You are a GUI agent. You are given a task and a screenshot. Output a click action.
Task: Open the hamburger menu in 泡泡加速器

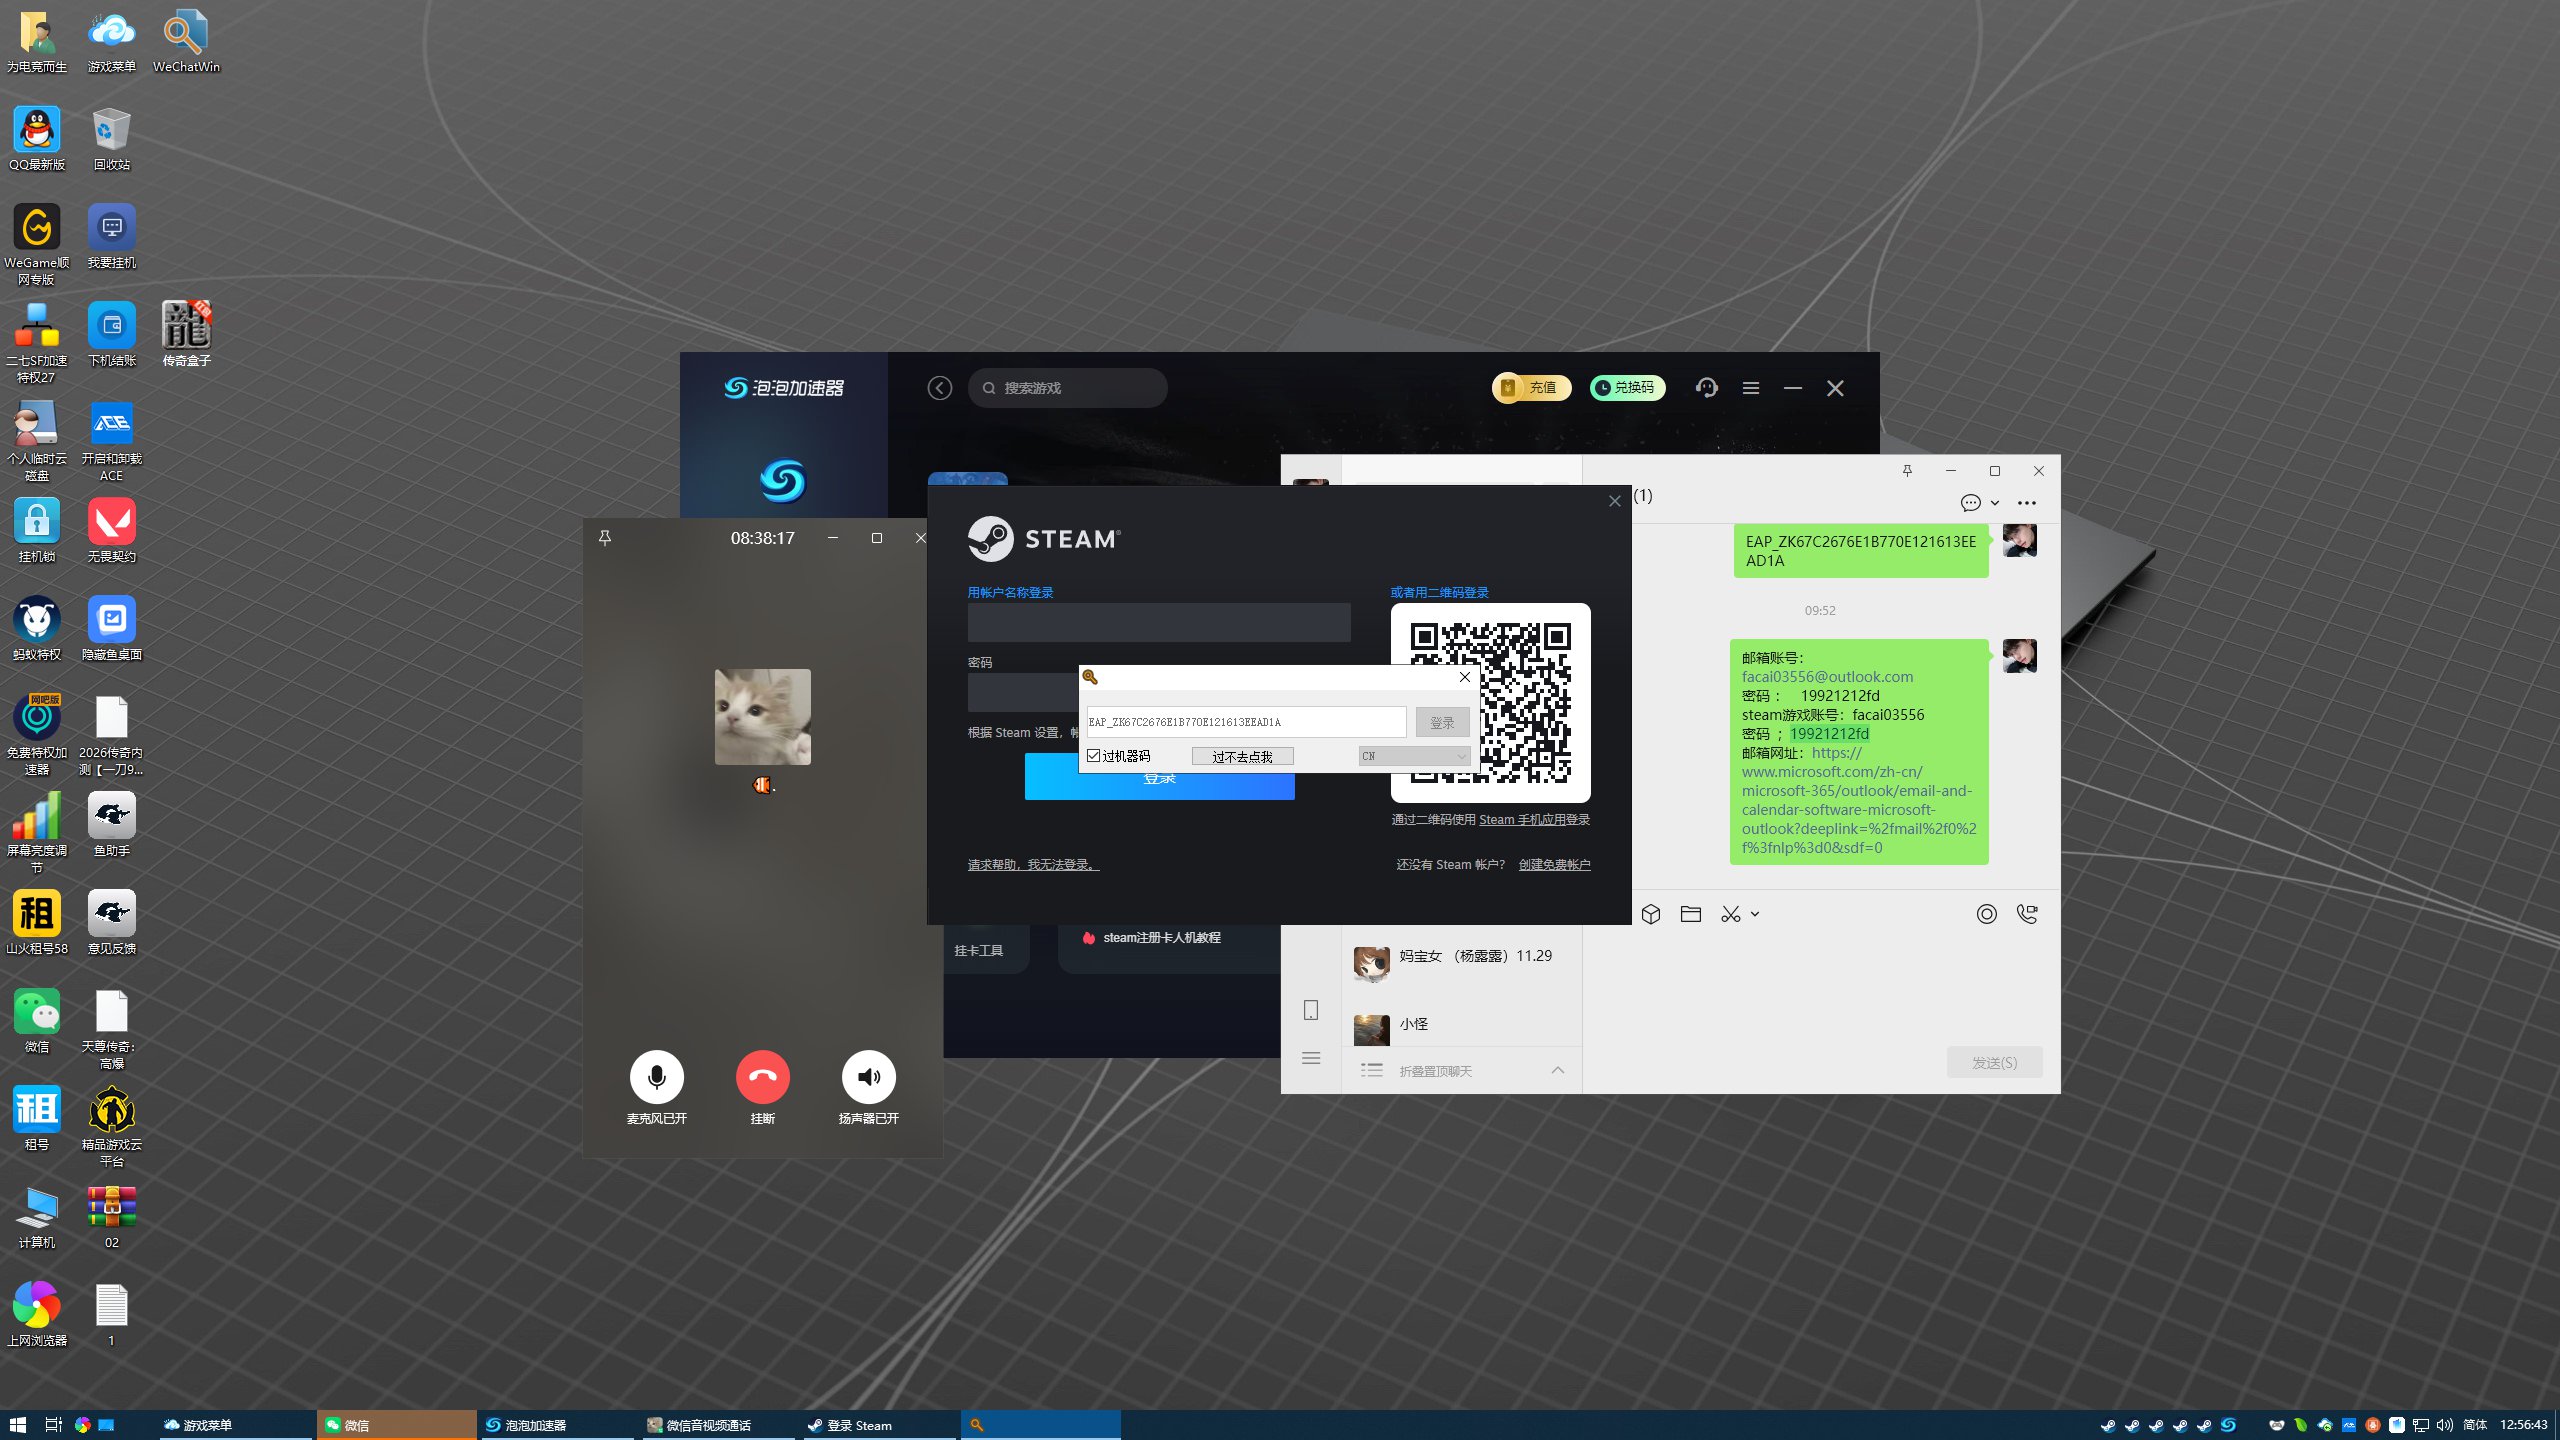pos(1750,388)
